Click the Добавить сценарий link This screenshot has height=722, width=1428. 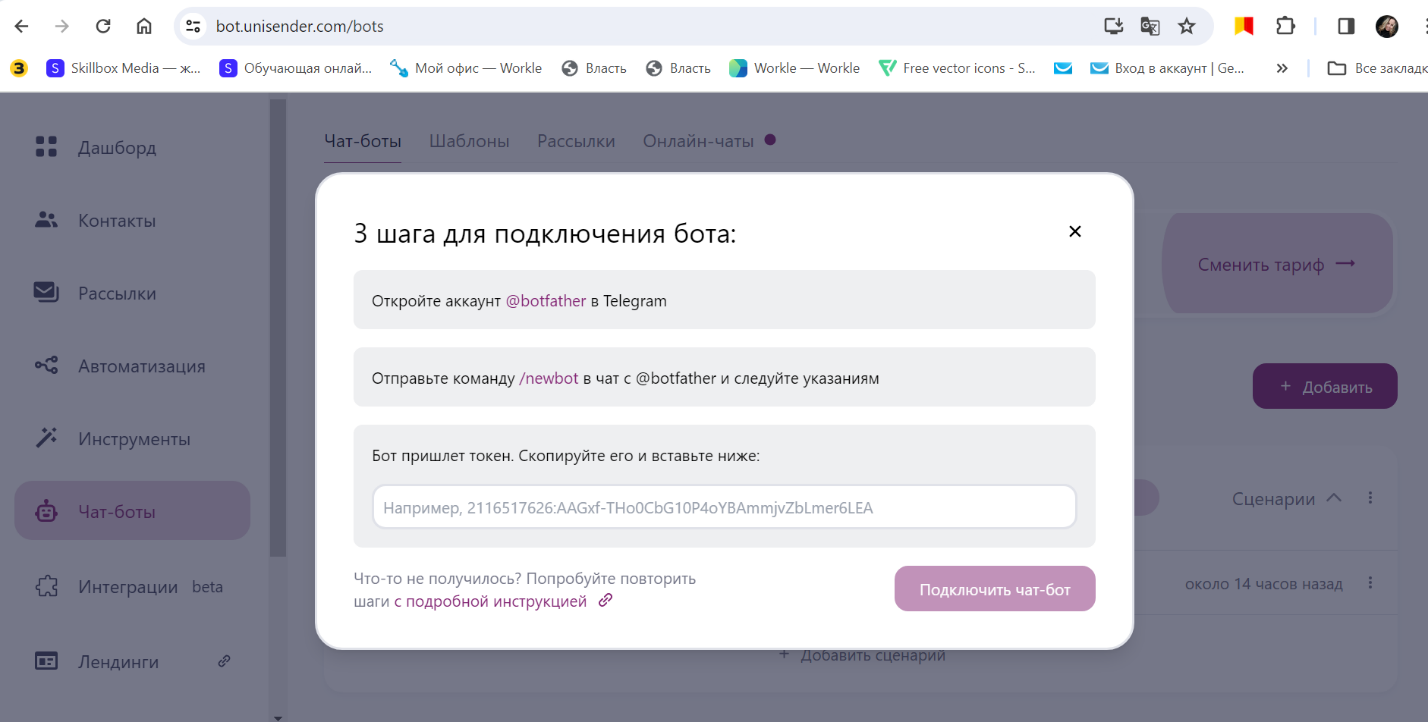tap(862, 656)
